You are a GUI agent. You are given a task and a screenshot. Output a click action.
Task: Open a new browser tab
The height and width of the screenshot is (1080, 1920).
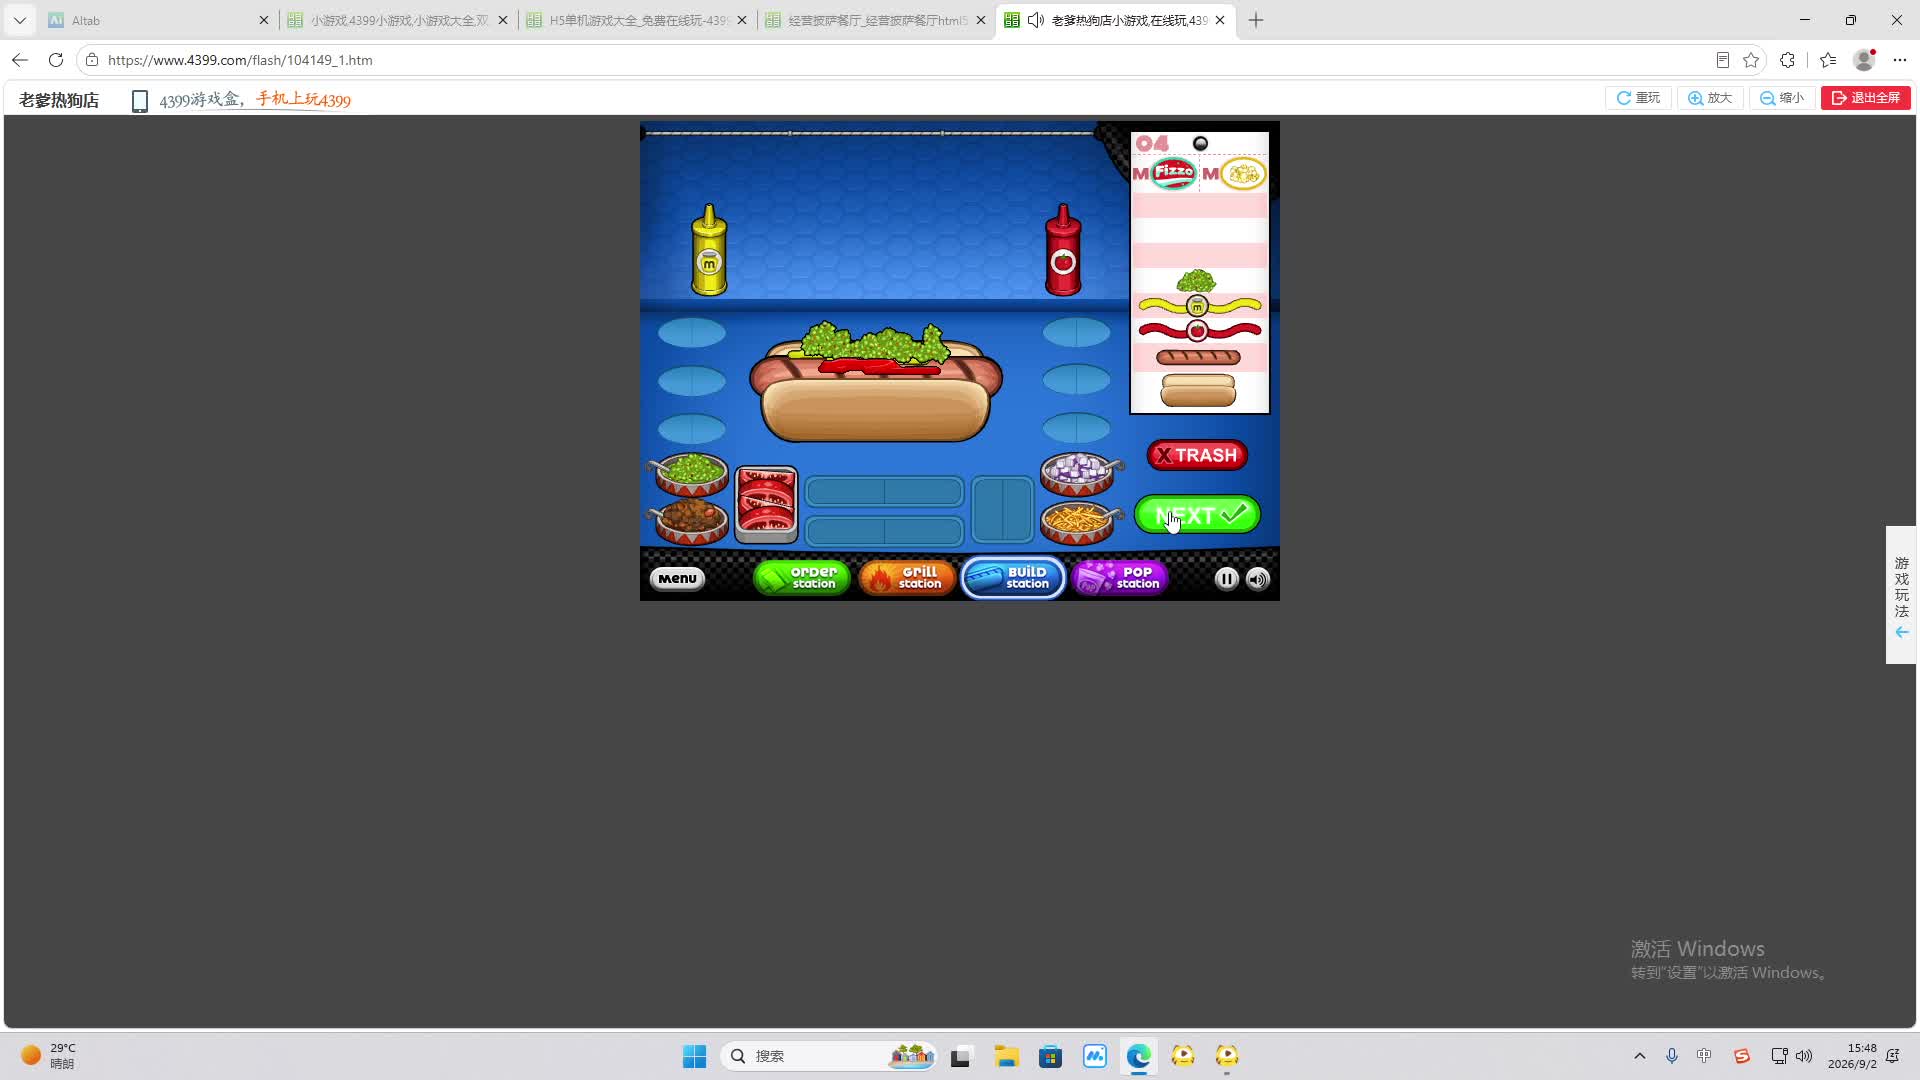1256,20
